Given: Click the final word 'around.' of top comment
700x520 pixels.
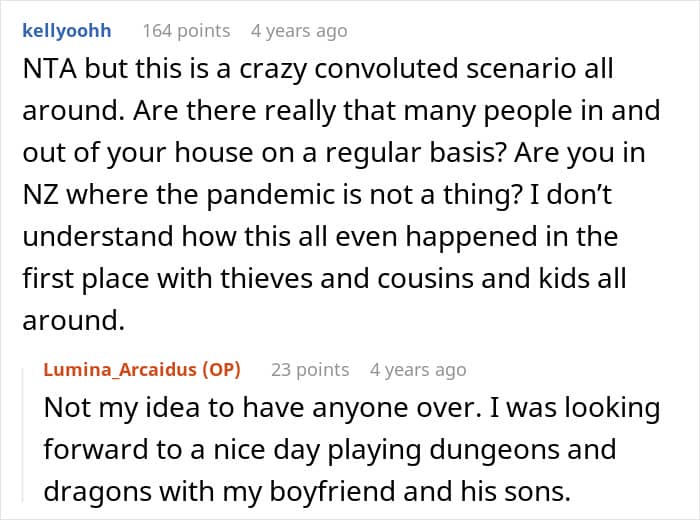Looking at the screenshot, I should pos(74,320).
